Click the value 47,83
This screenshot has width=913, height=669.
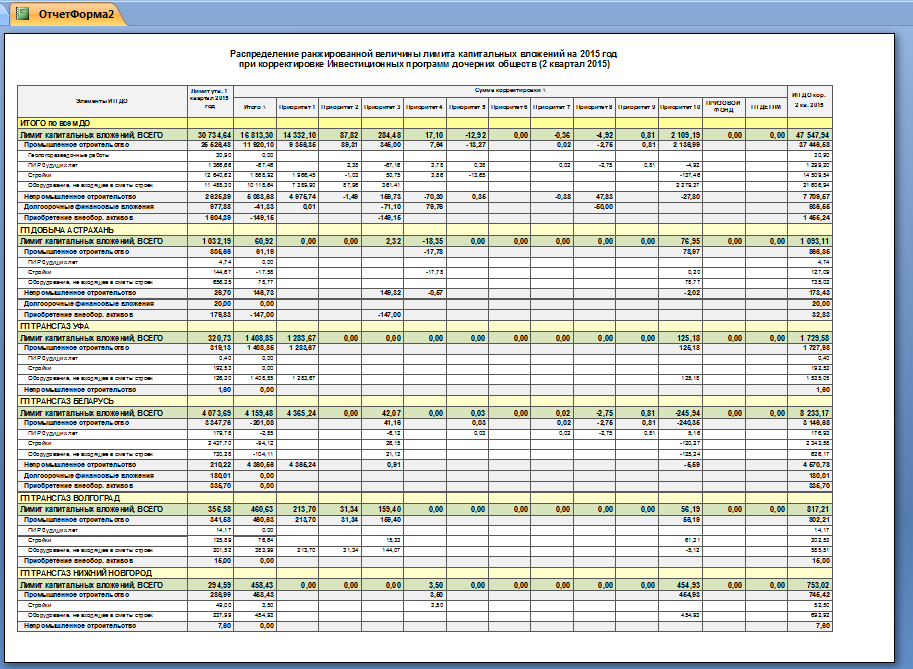[x=604, y=197]
